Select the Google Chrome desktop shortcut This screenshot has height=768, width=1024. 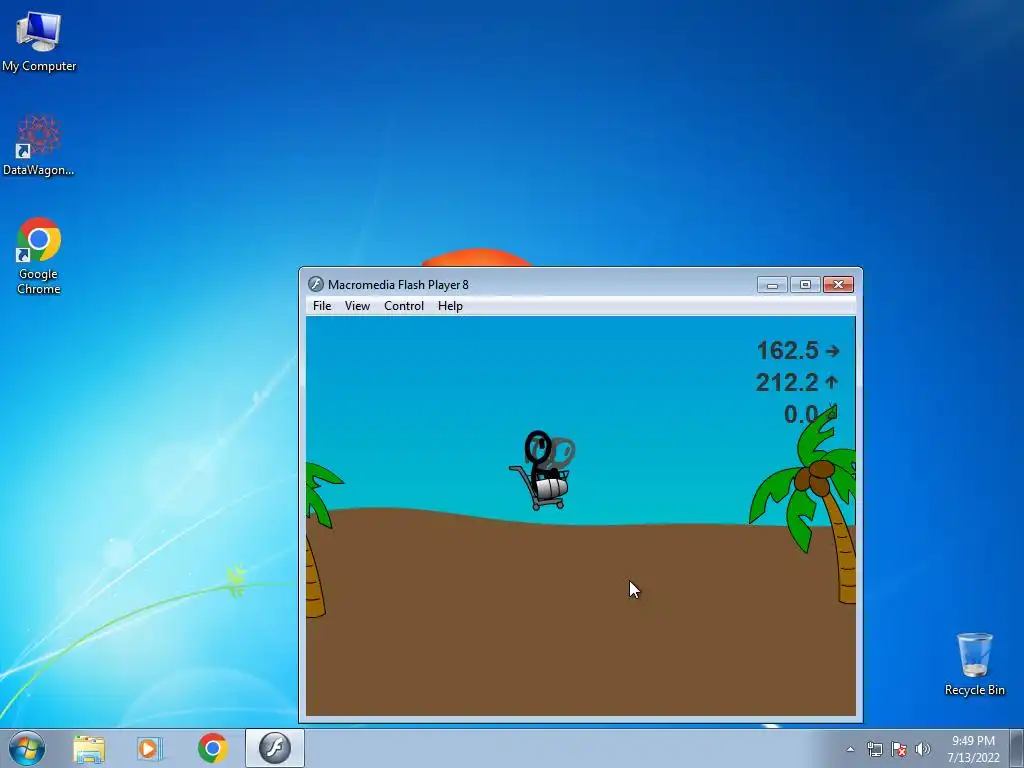pos(39,255)
